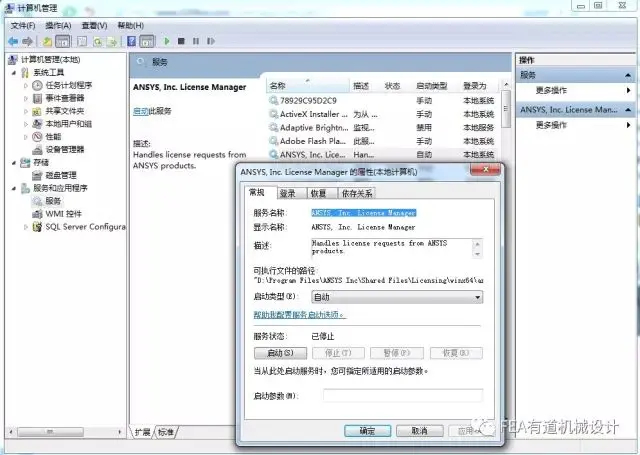This screenshot has height=455, width=640.
Task: Select Device Manager (设备管理器) icon
Action: pos(37,150)
